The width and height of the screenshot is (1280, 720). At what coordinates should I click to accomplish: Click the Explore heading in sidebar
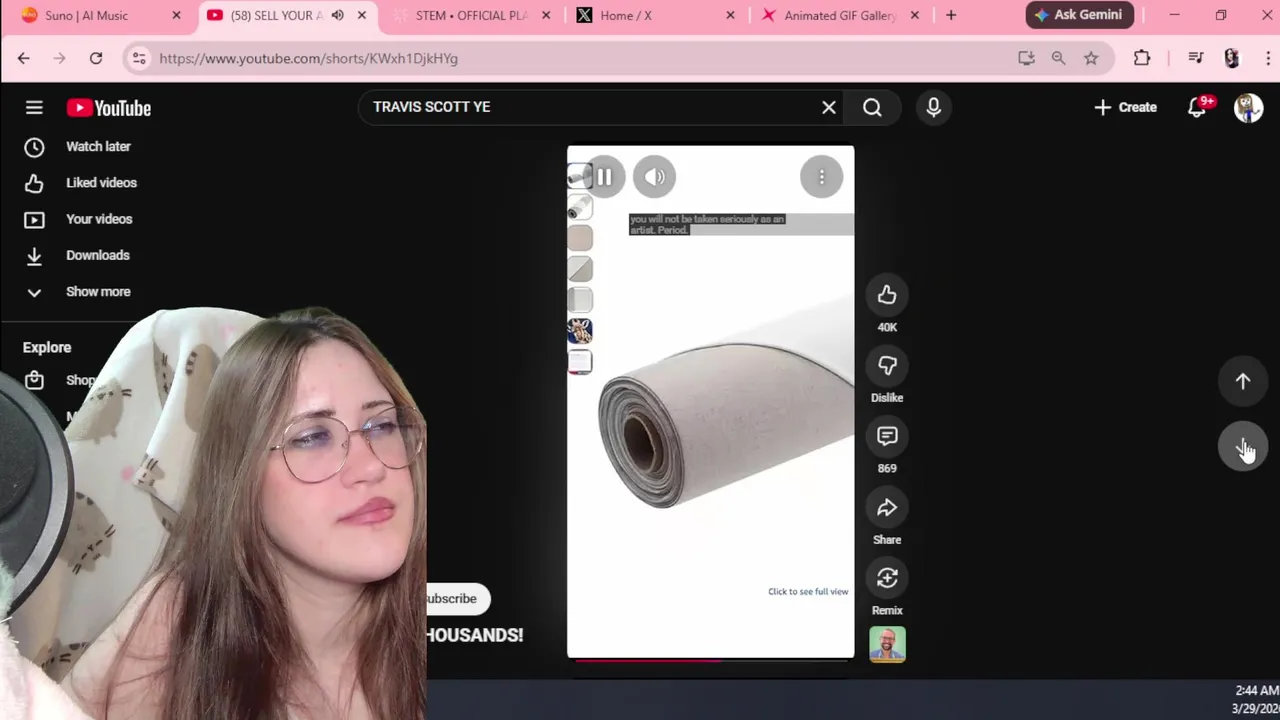pos(47,347)
